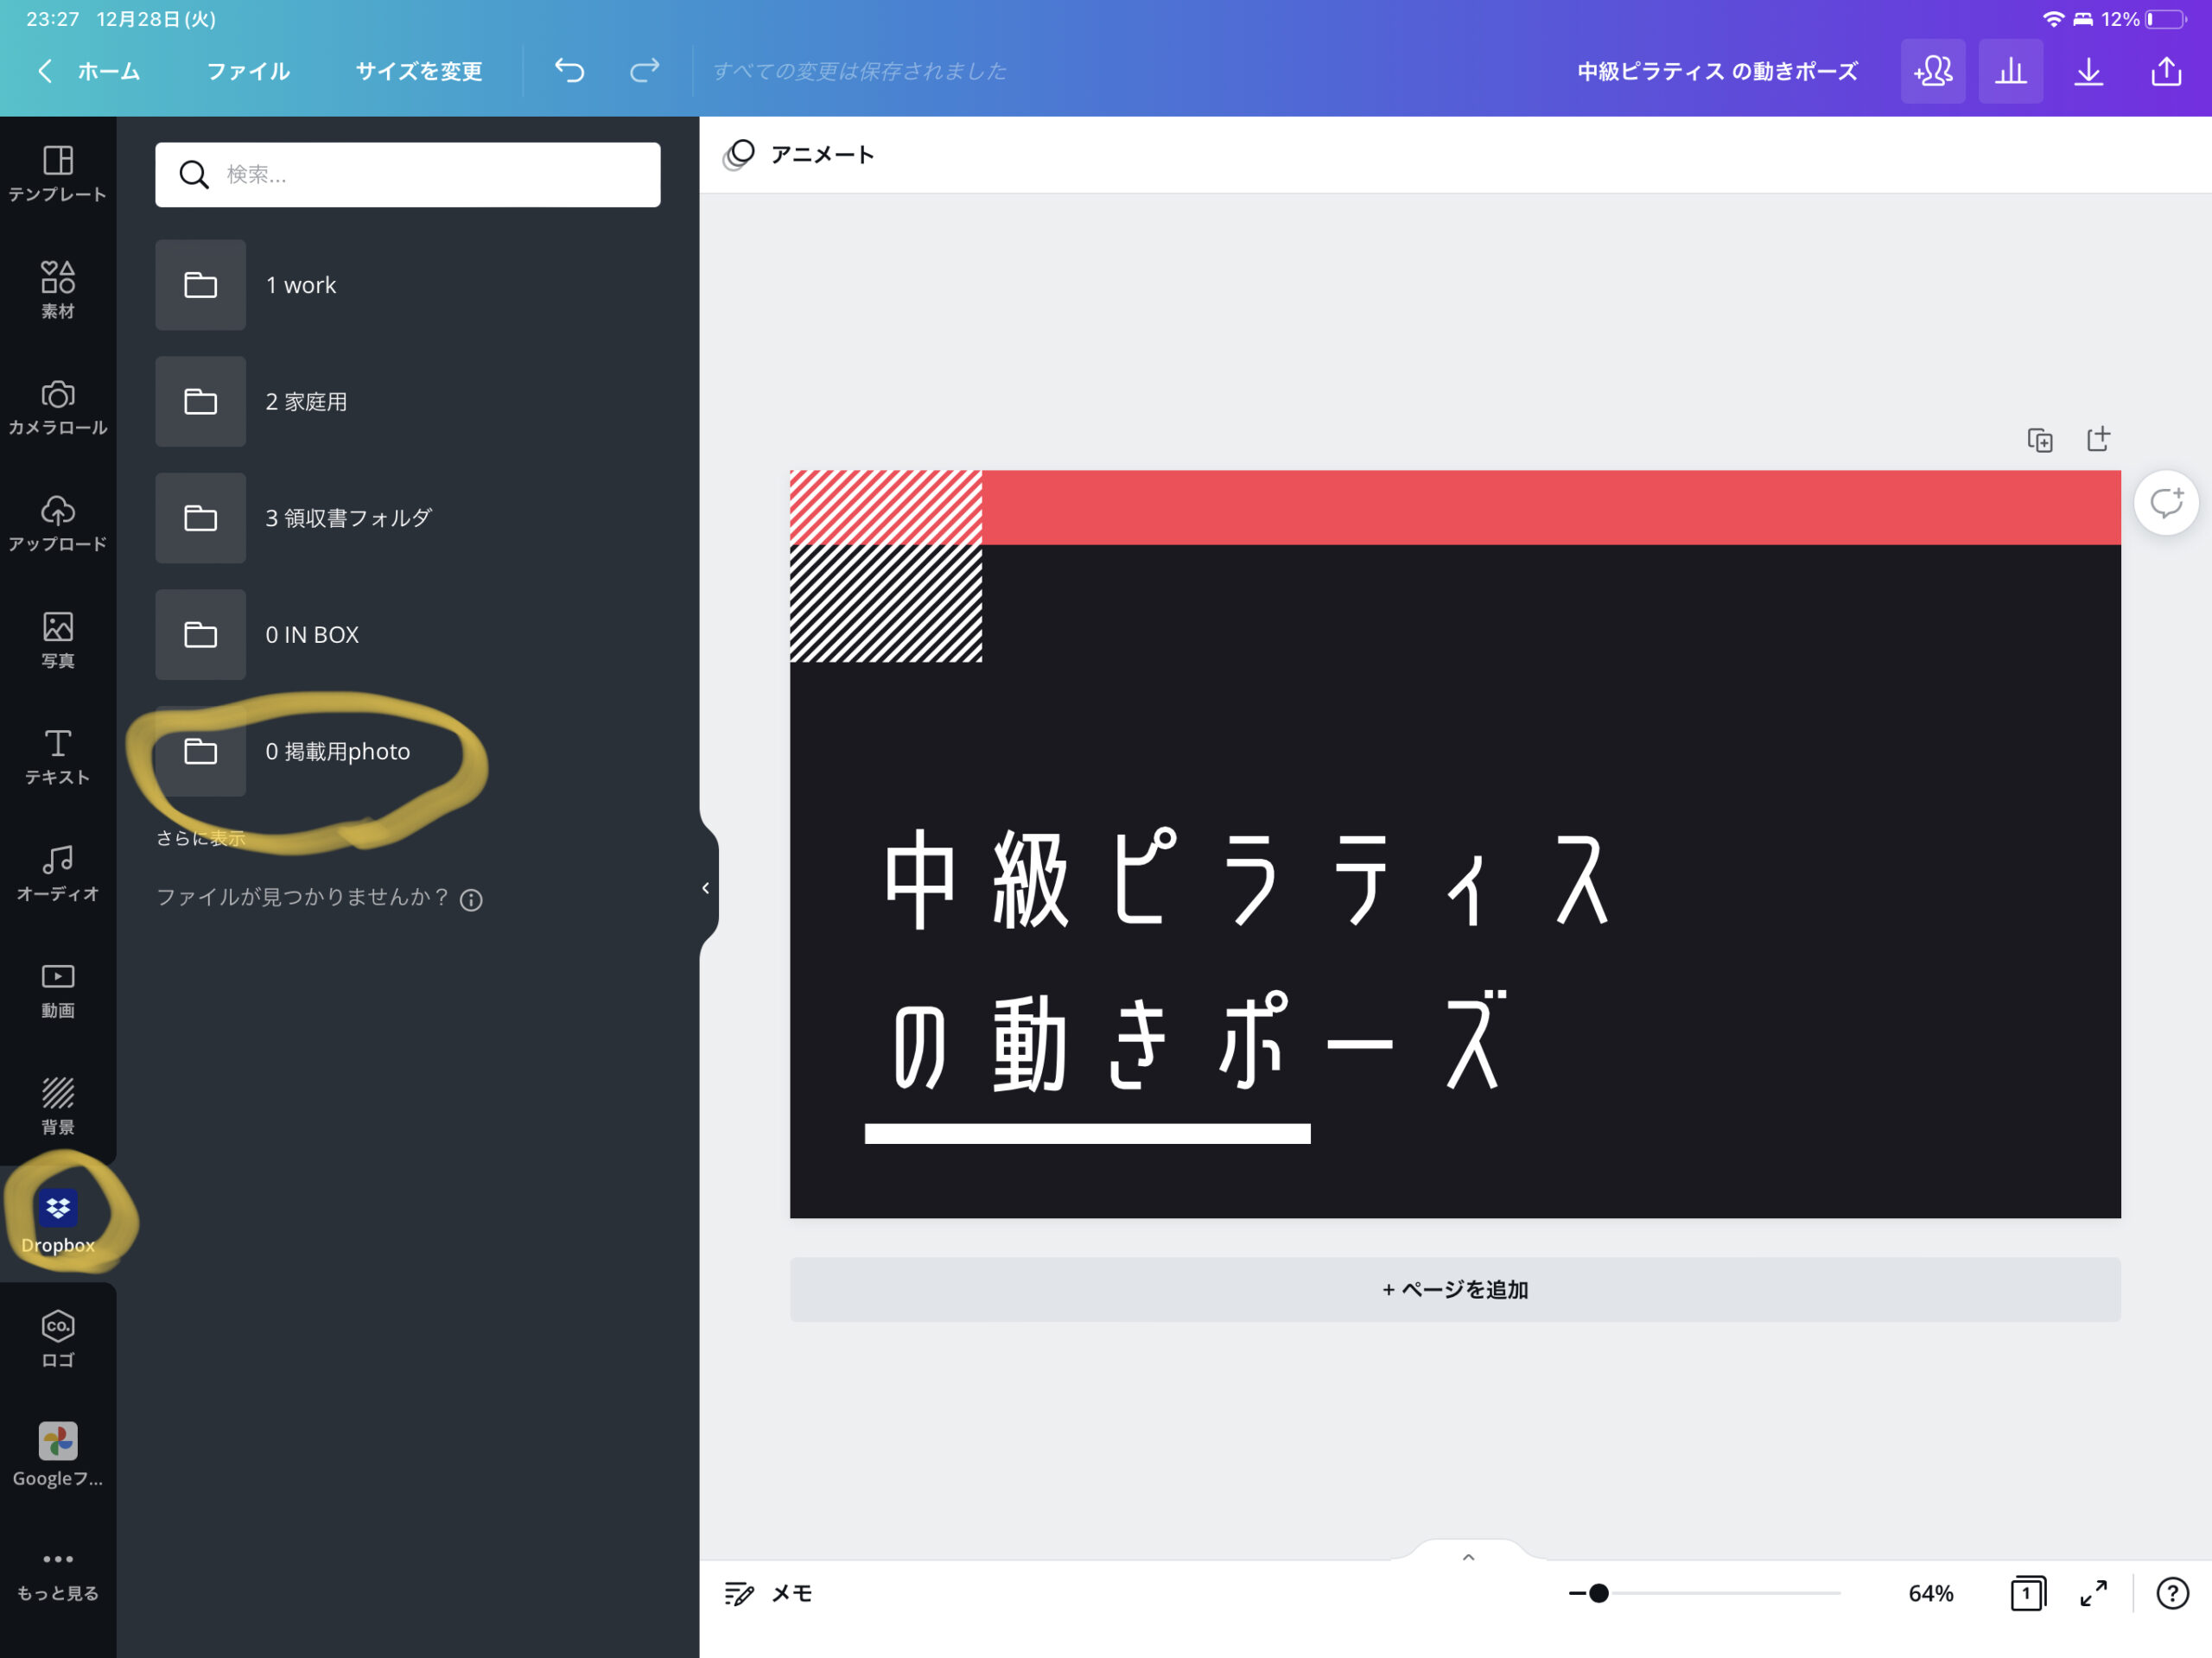Expand more folders via さらに表示
Viewport: 2212px width, 1658px height.
pyautogui.click(x=200, y=838)
